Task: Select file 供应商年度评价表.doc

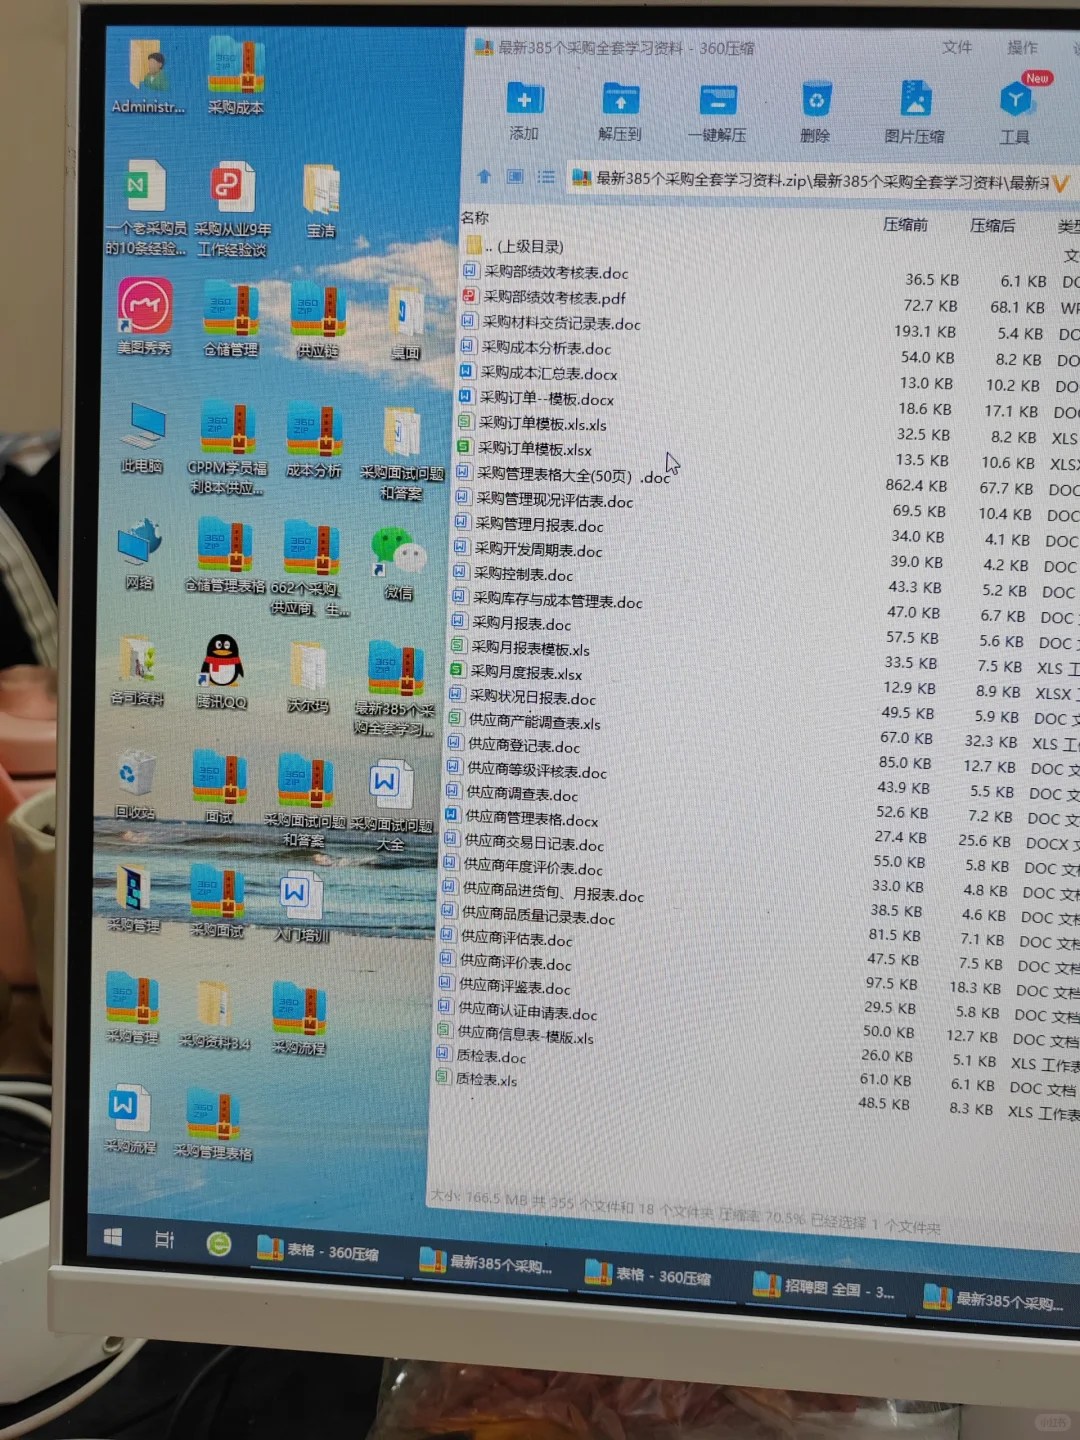Action: [x=522, y=867]
